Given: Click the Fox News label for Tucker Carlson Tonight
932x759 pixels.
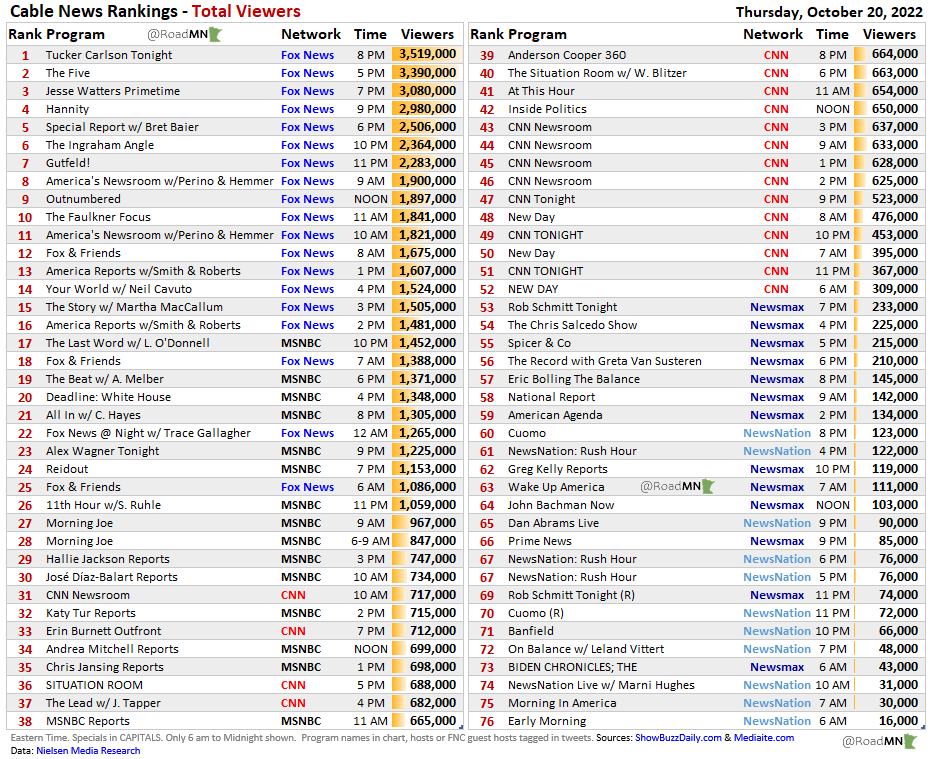Looking at the screenshot, I should [x=307, y=55].
